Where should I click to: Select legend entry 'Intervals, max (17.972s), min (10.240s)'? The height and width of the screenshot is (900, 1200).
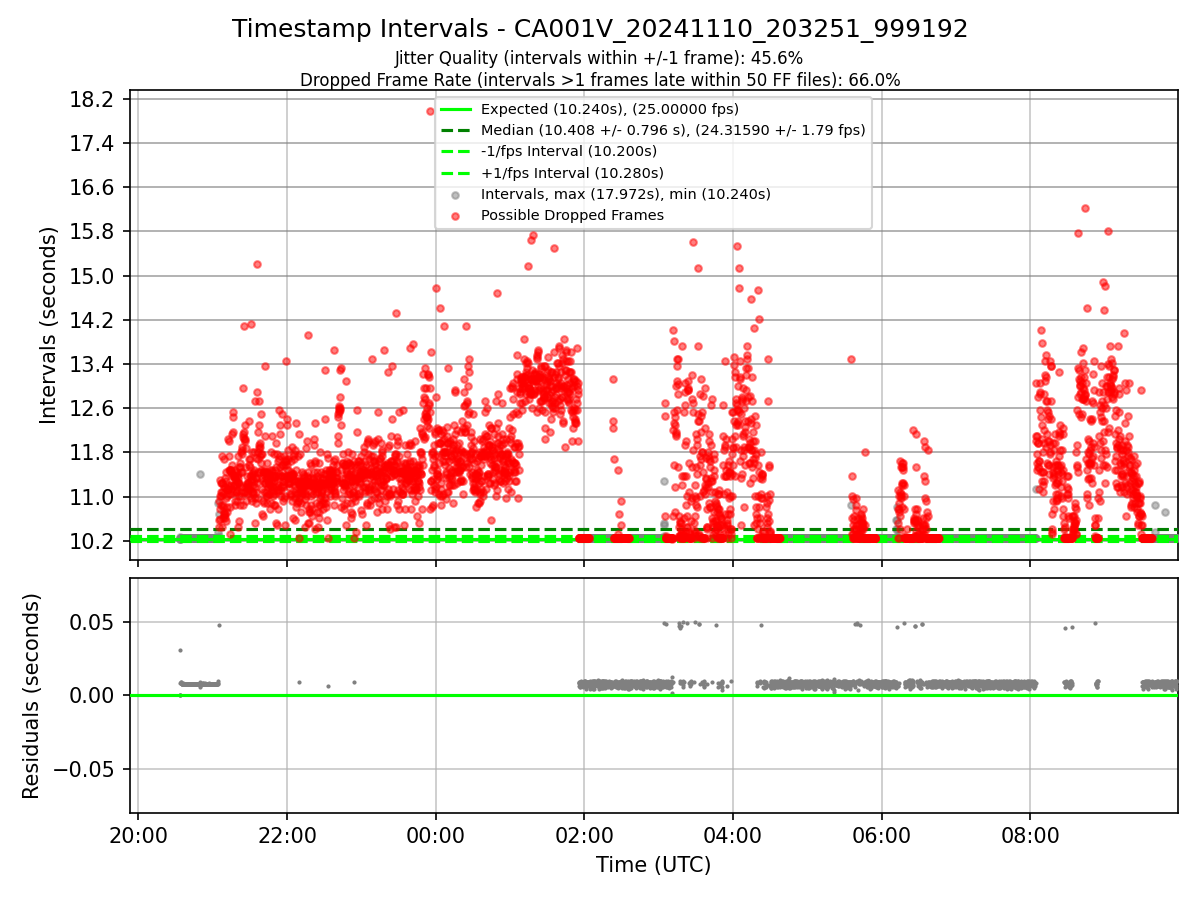click(626, 194)
